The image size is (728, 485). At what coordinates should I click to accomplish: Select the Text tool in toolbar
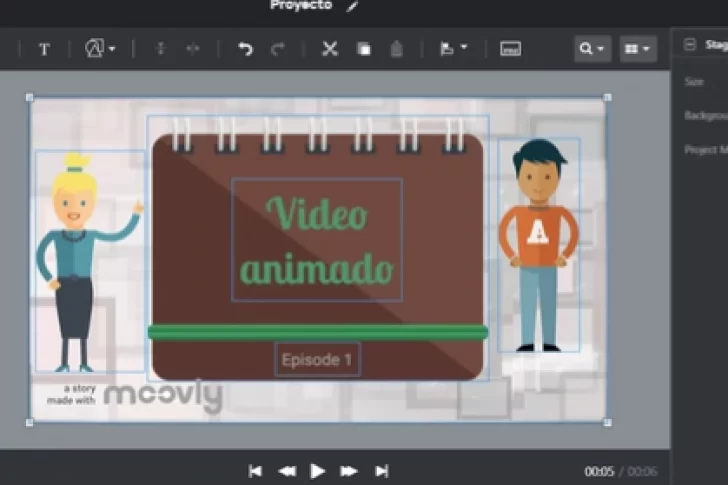(x=44, y=49)
